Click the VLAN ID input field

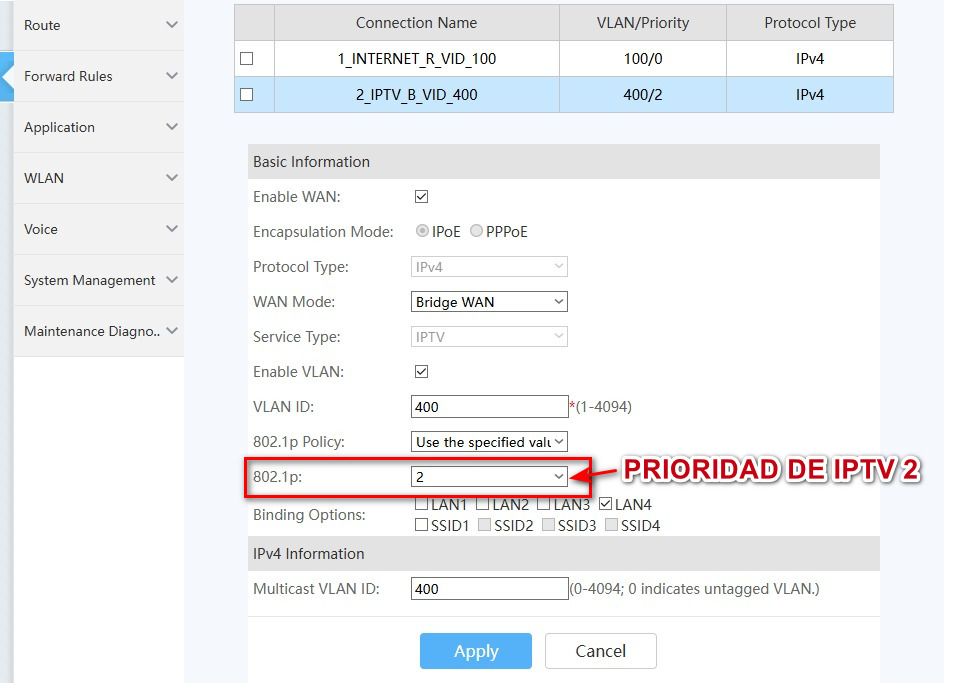tap(489, 407)
